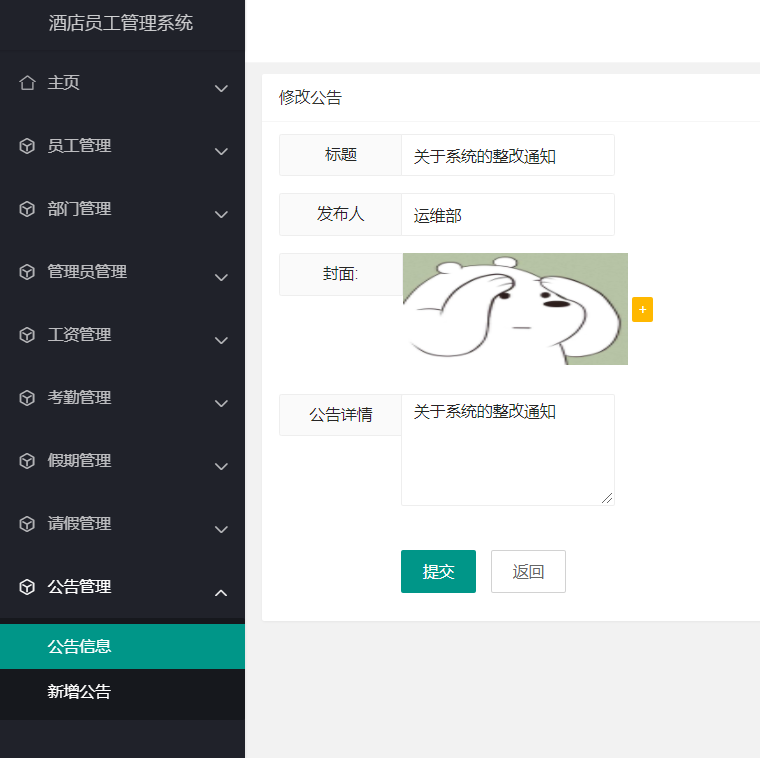Focus the 发布人 input field
This screenshot has height=758, width=760.
click(x=508, y=215)
